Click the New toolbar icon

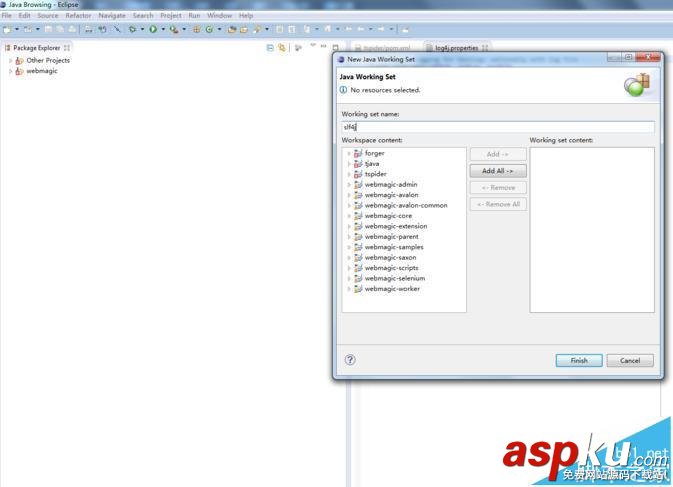click(x=7, y=29)
